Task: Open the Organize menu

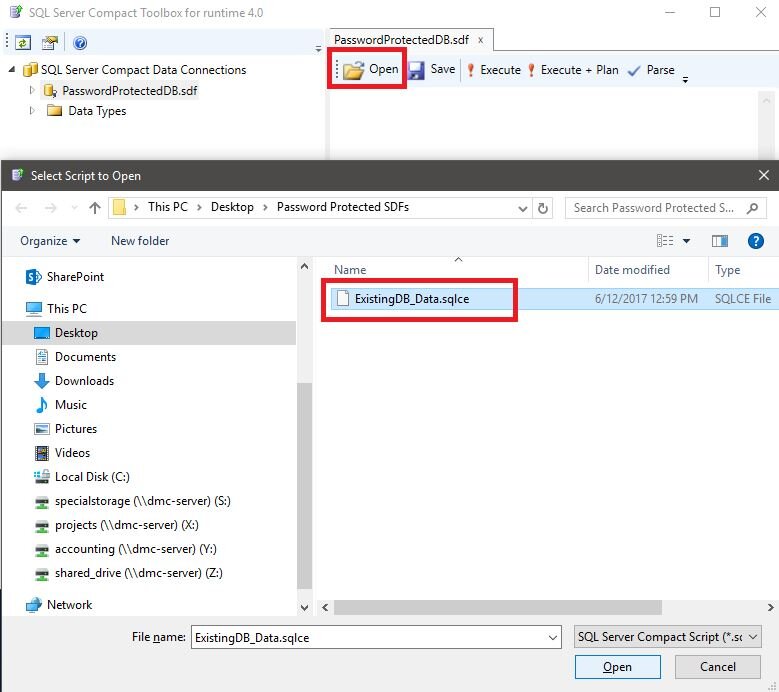Action: pos(50,241)
